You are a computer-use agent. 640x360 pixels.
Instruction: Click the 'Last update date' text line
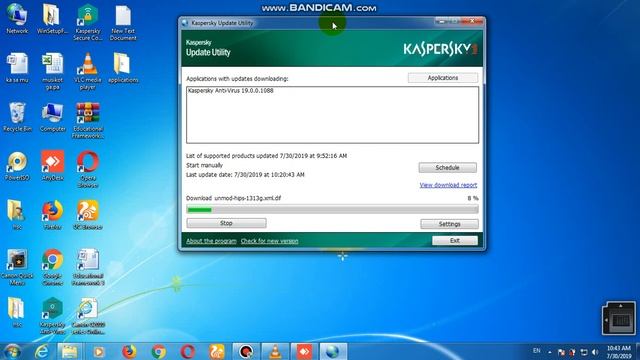(245, 174)
